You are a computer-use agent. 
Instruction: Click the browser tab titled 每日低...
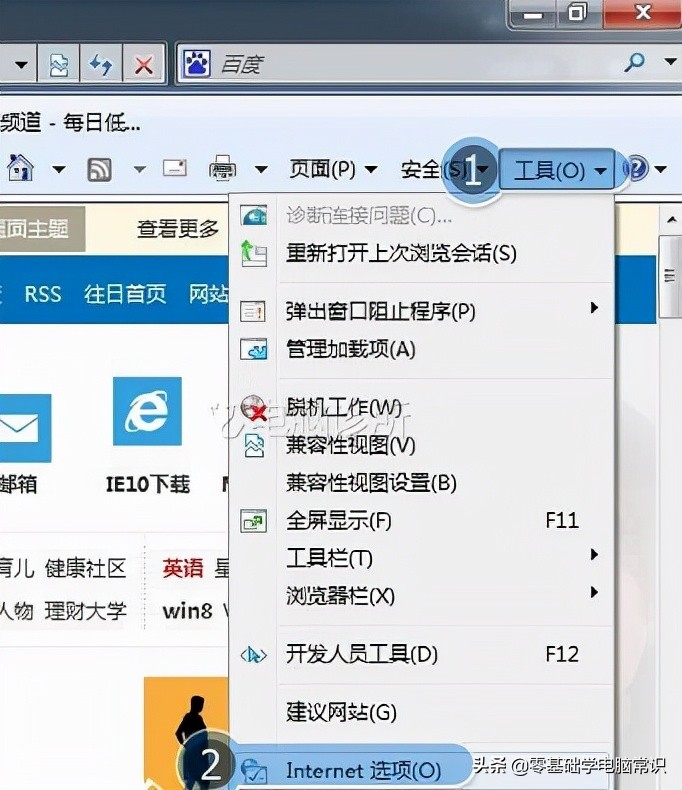point(71,122)
